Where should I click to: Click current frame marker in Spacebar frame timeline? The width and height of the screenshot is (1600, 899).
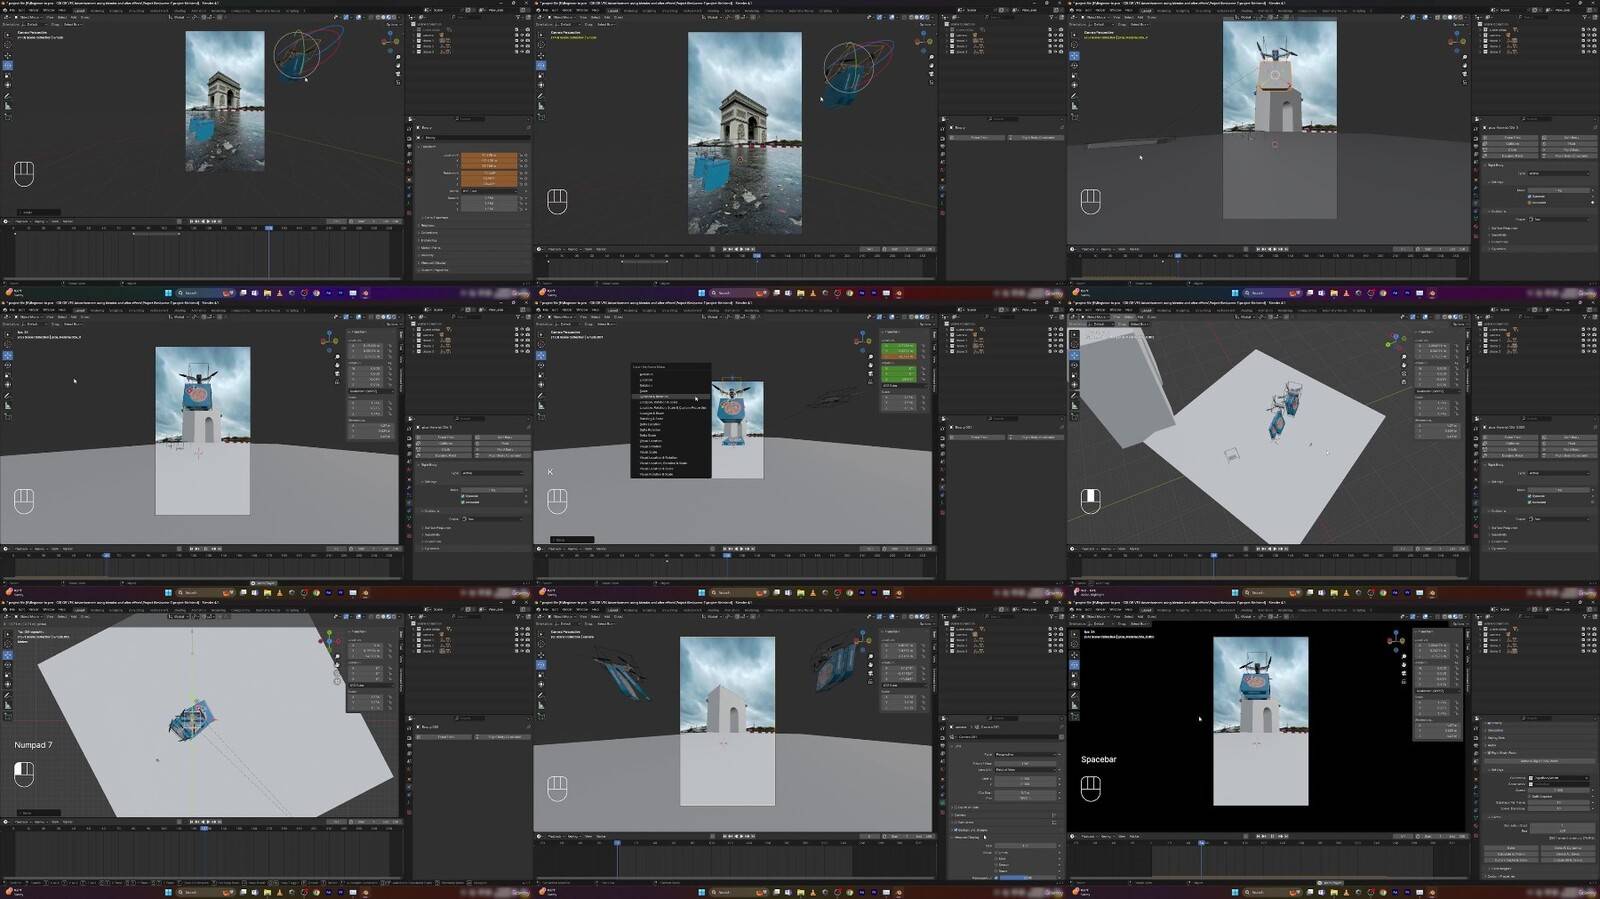click(x=1202, y=843)
